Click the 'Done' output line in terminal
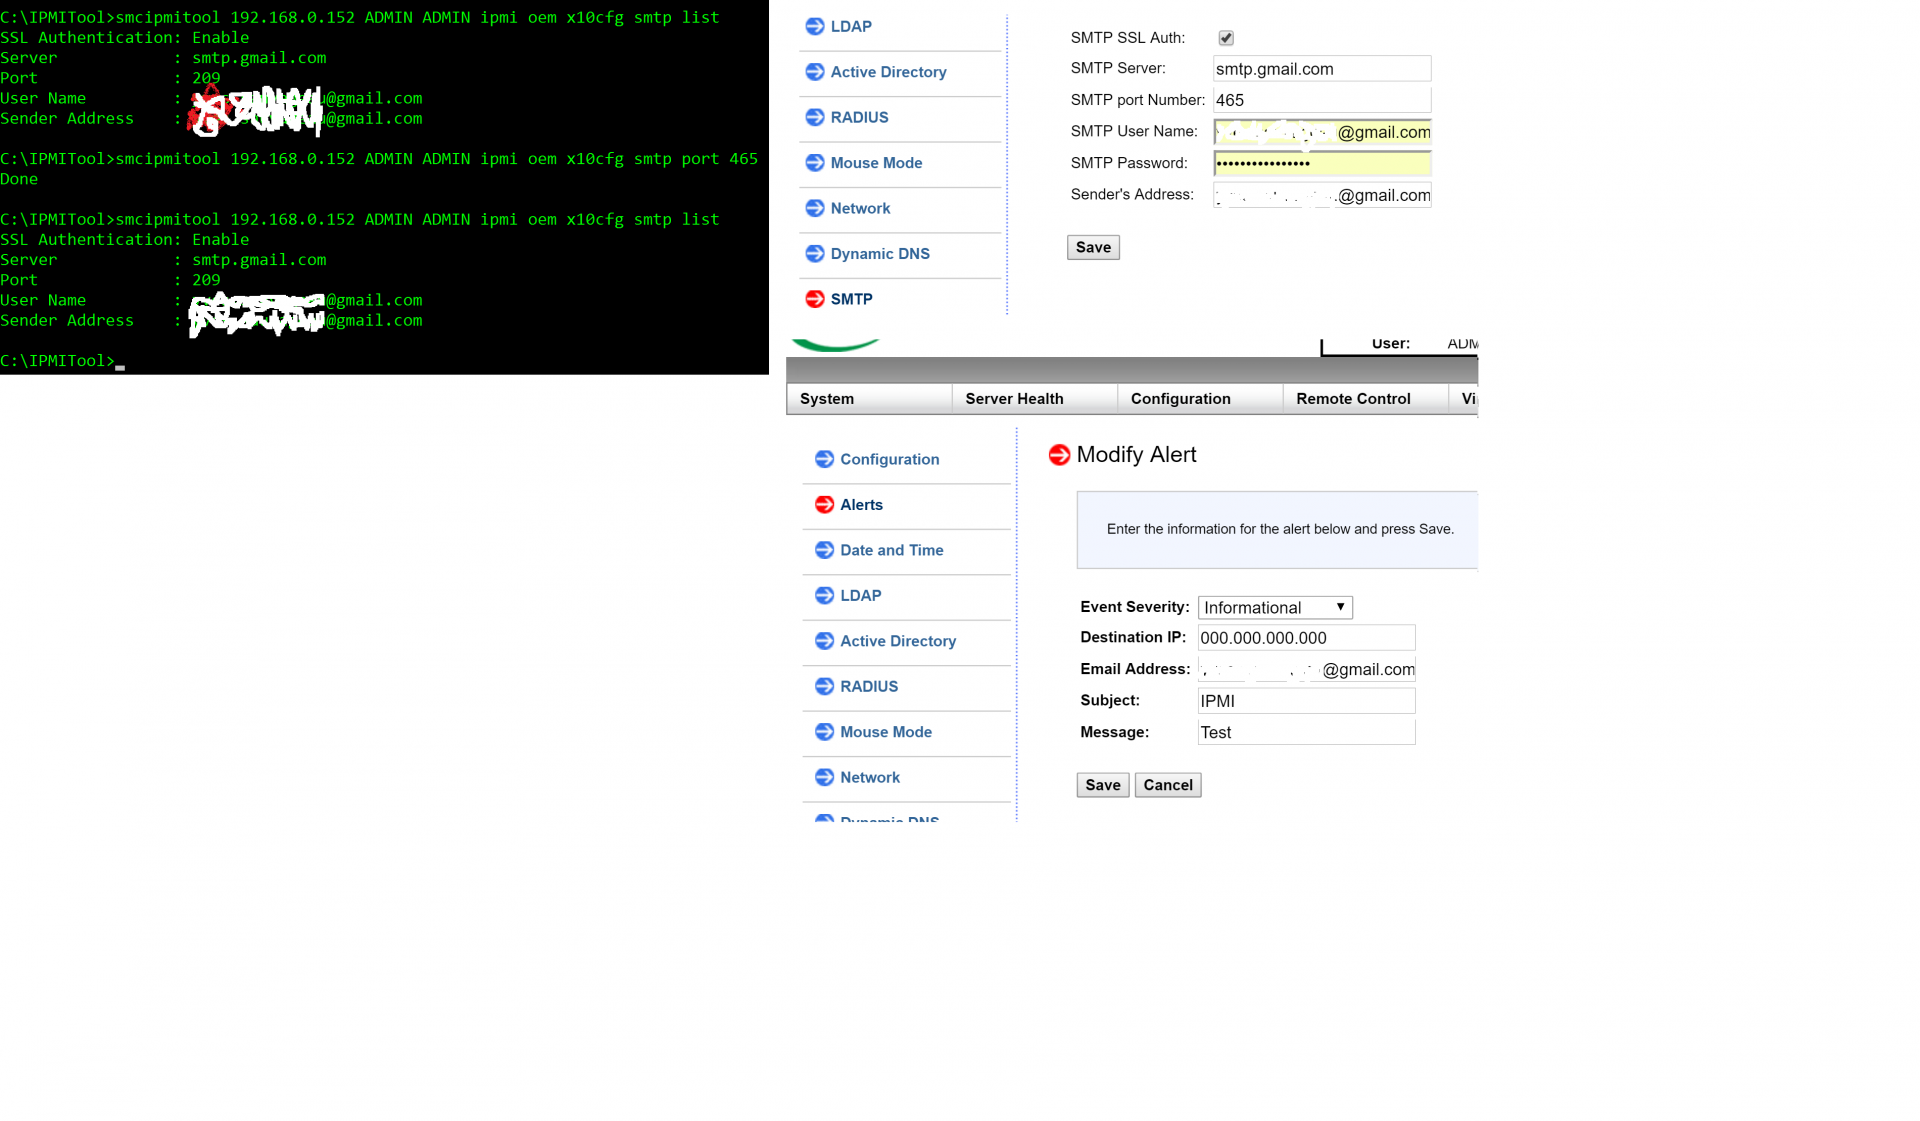 (19, 179)
